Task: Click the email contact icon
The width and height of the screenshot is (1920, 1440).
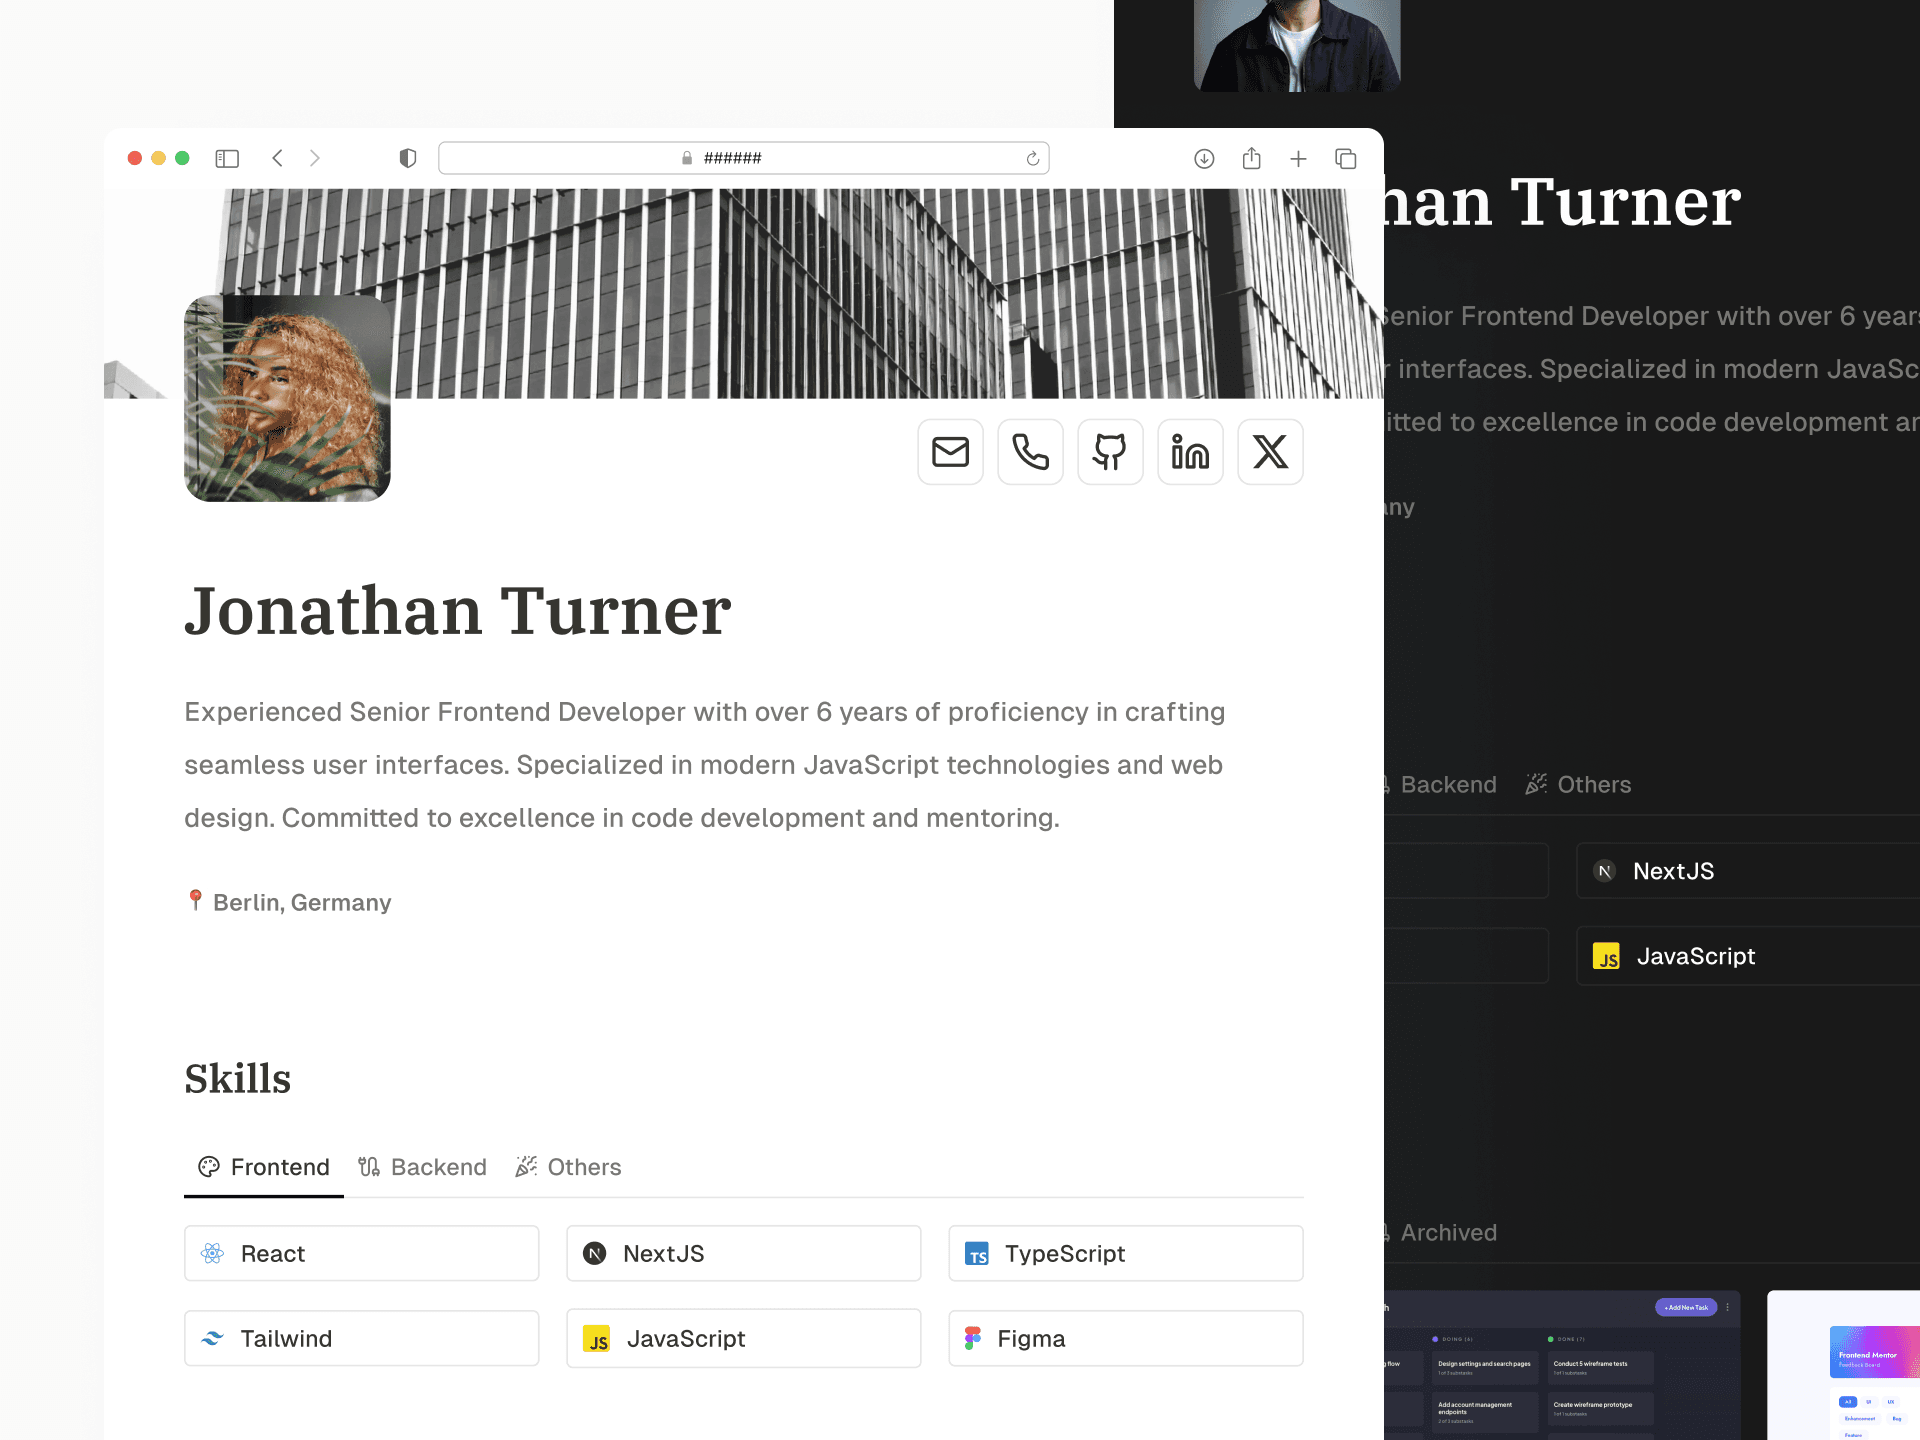Action: click(949, 451)
